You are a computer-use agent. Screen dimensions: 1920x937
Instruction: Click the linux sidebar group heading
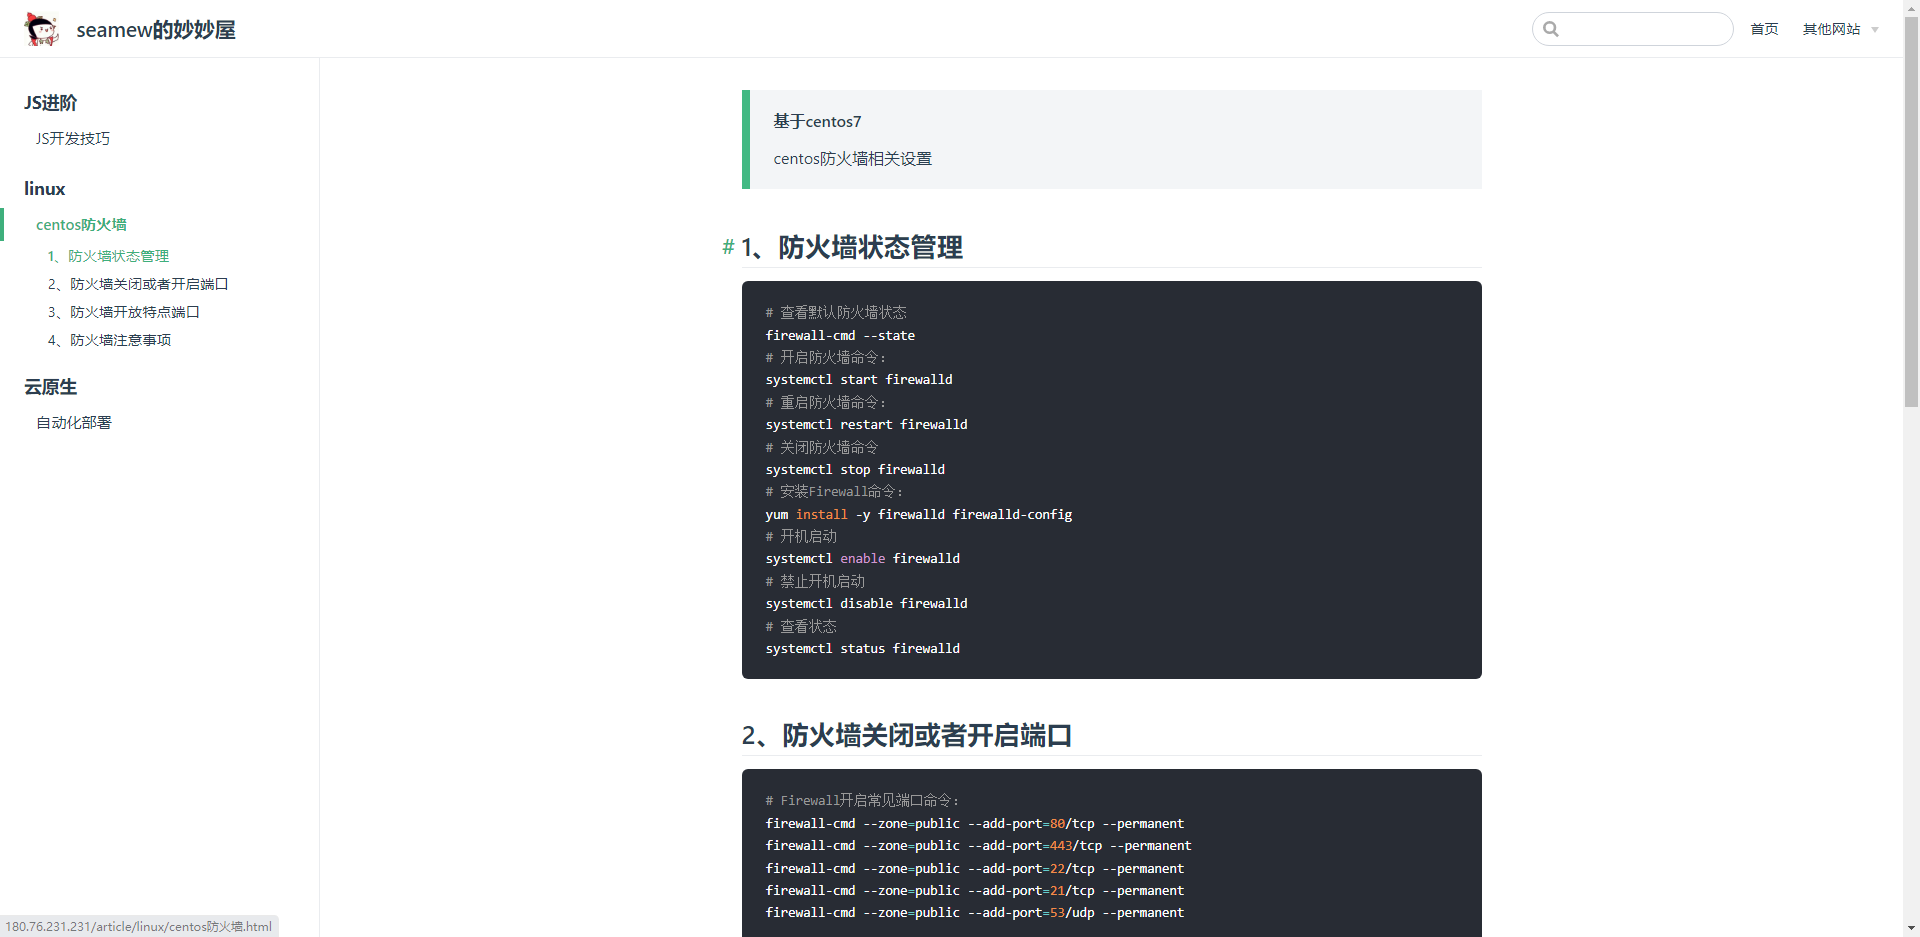[45, 189]
